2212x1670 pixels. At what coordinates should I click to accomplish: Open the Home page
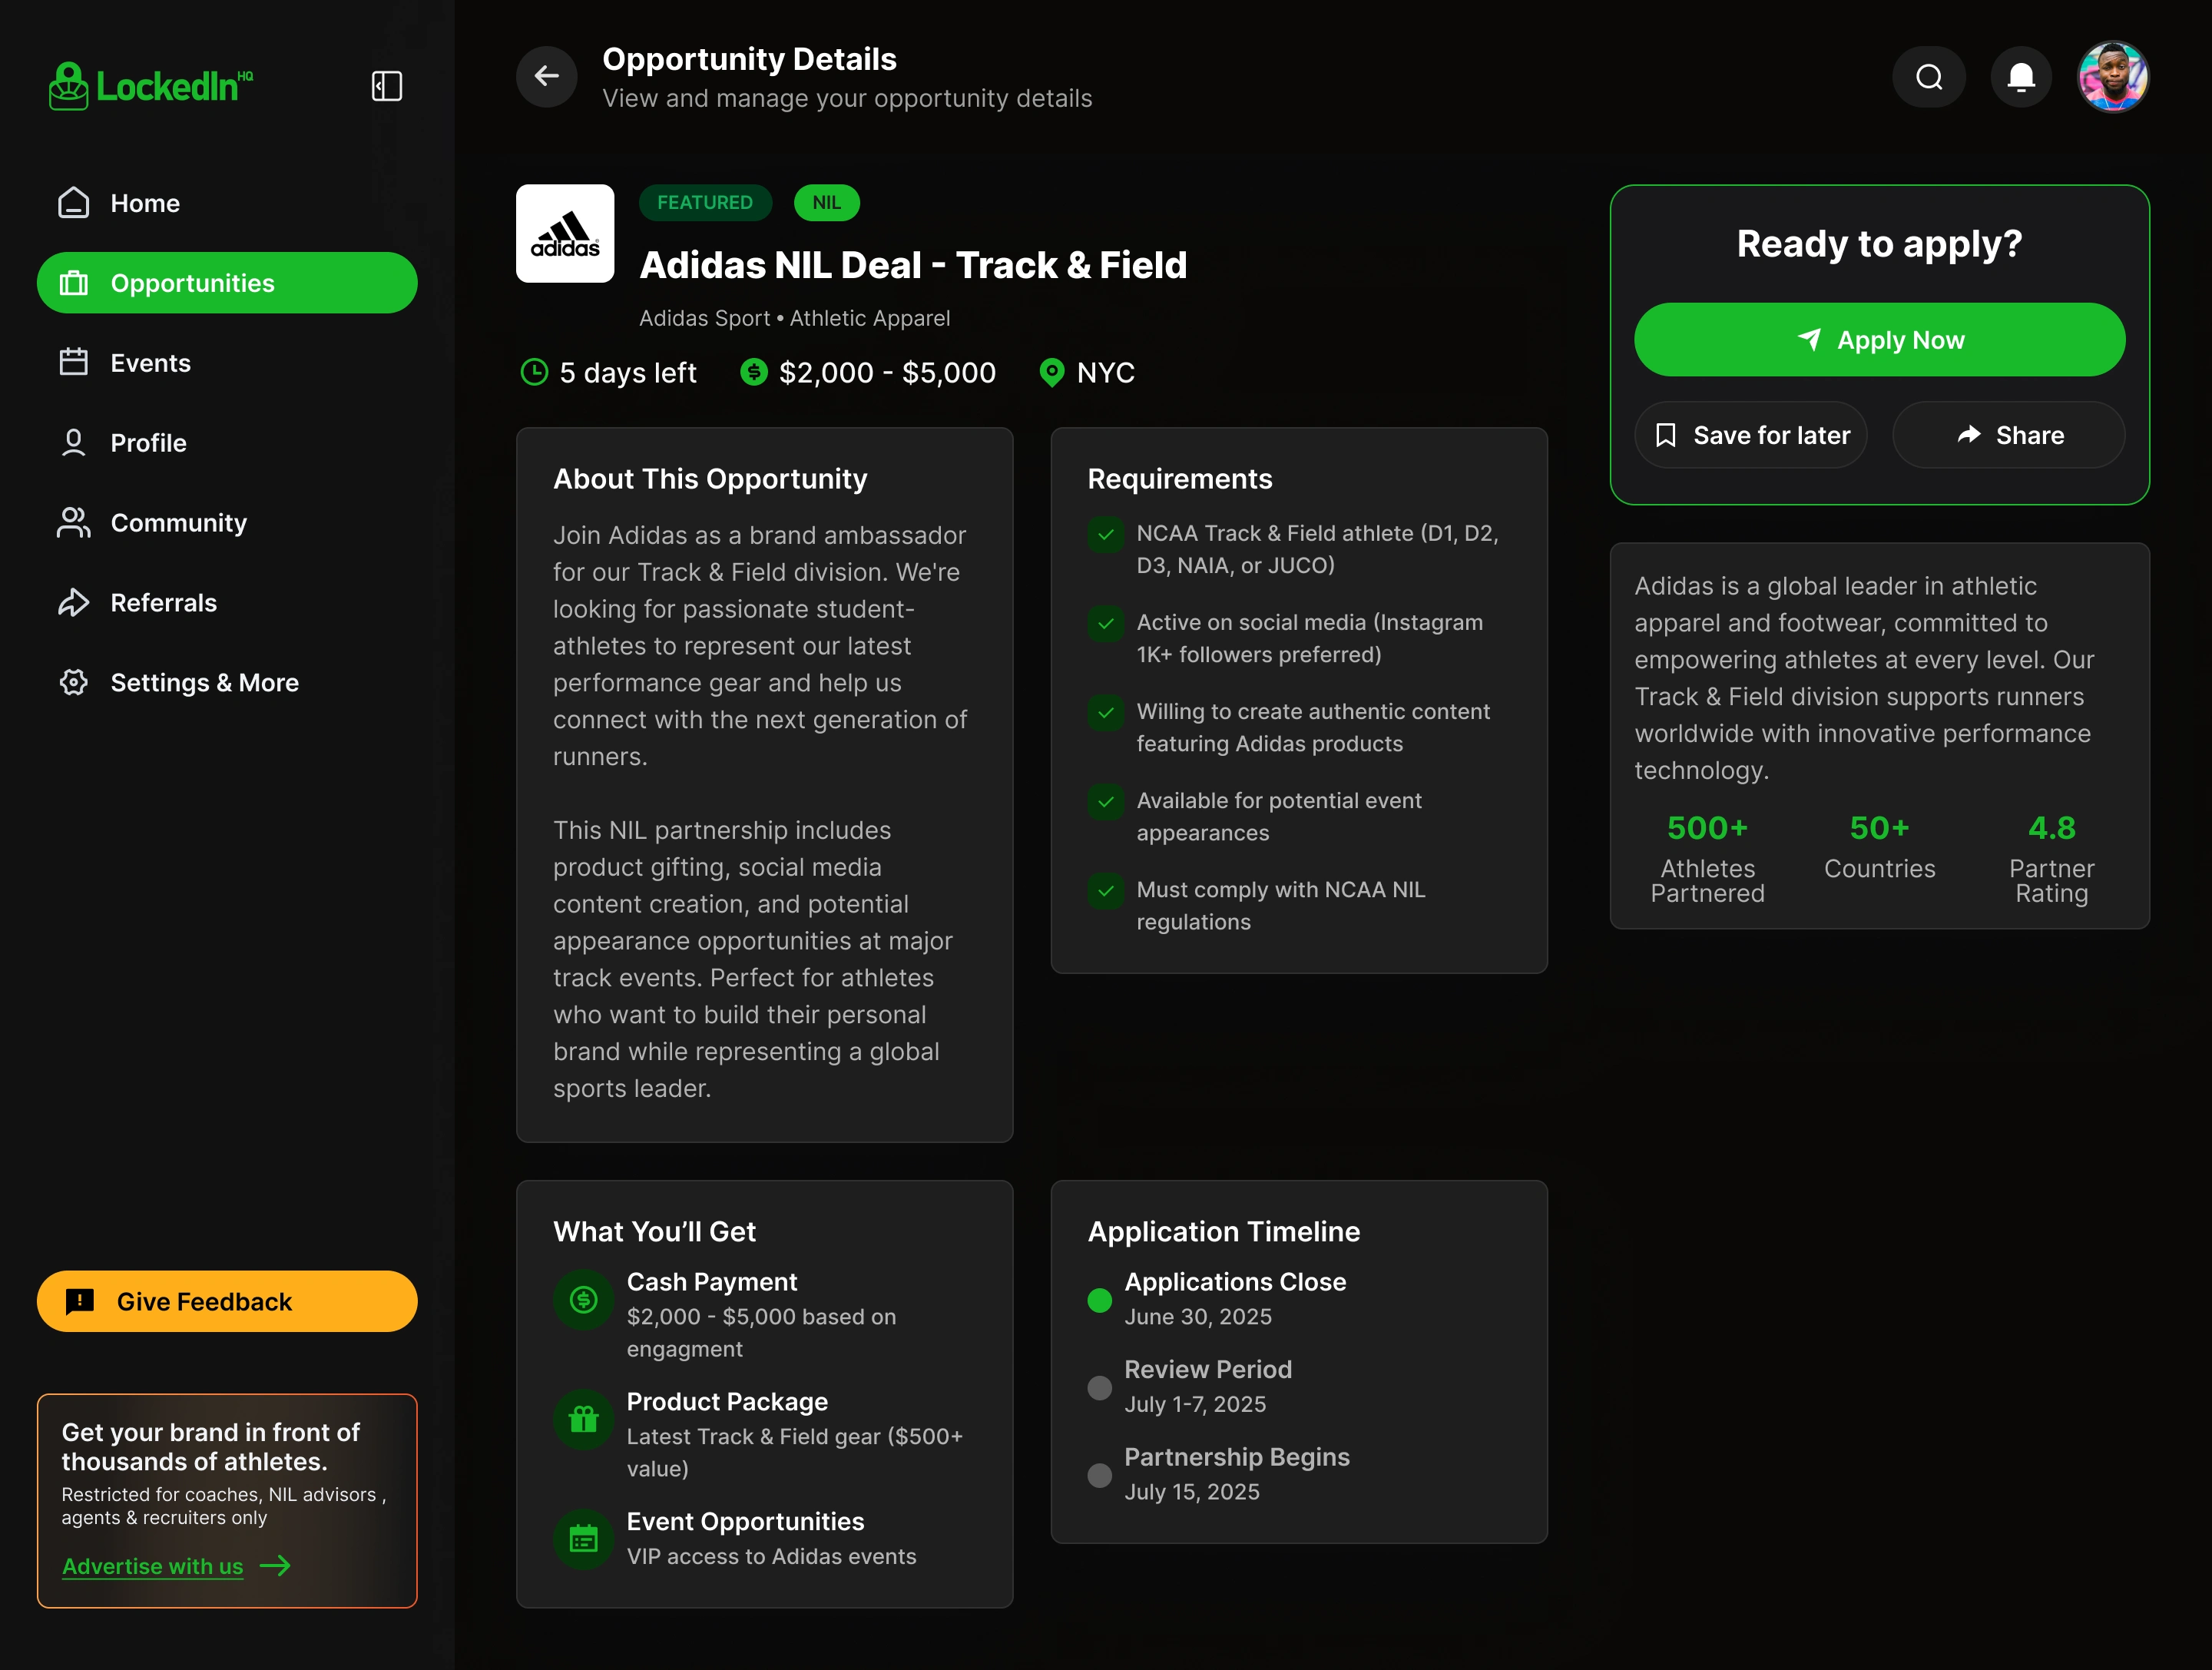(227, 203)
